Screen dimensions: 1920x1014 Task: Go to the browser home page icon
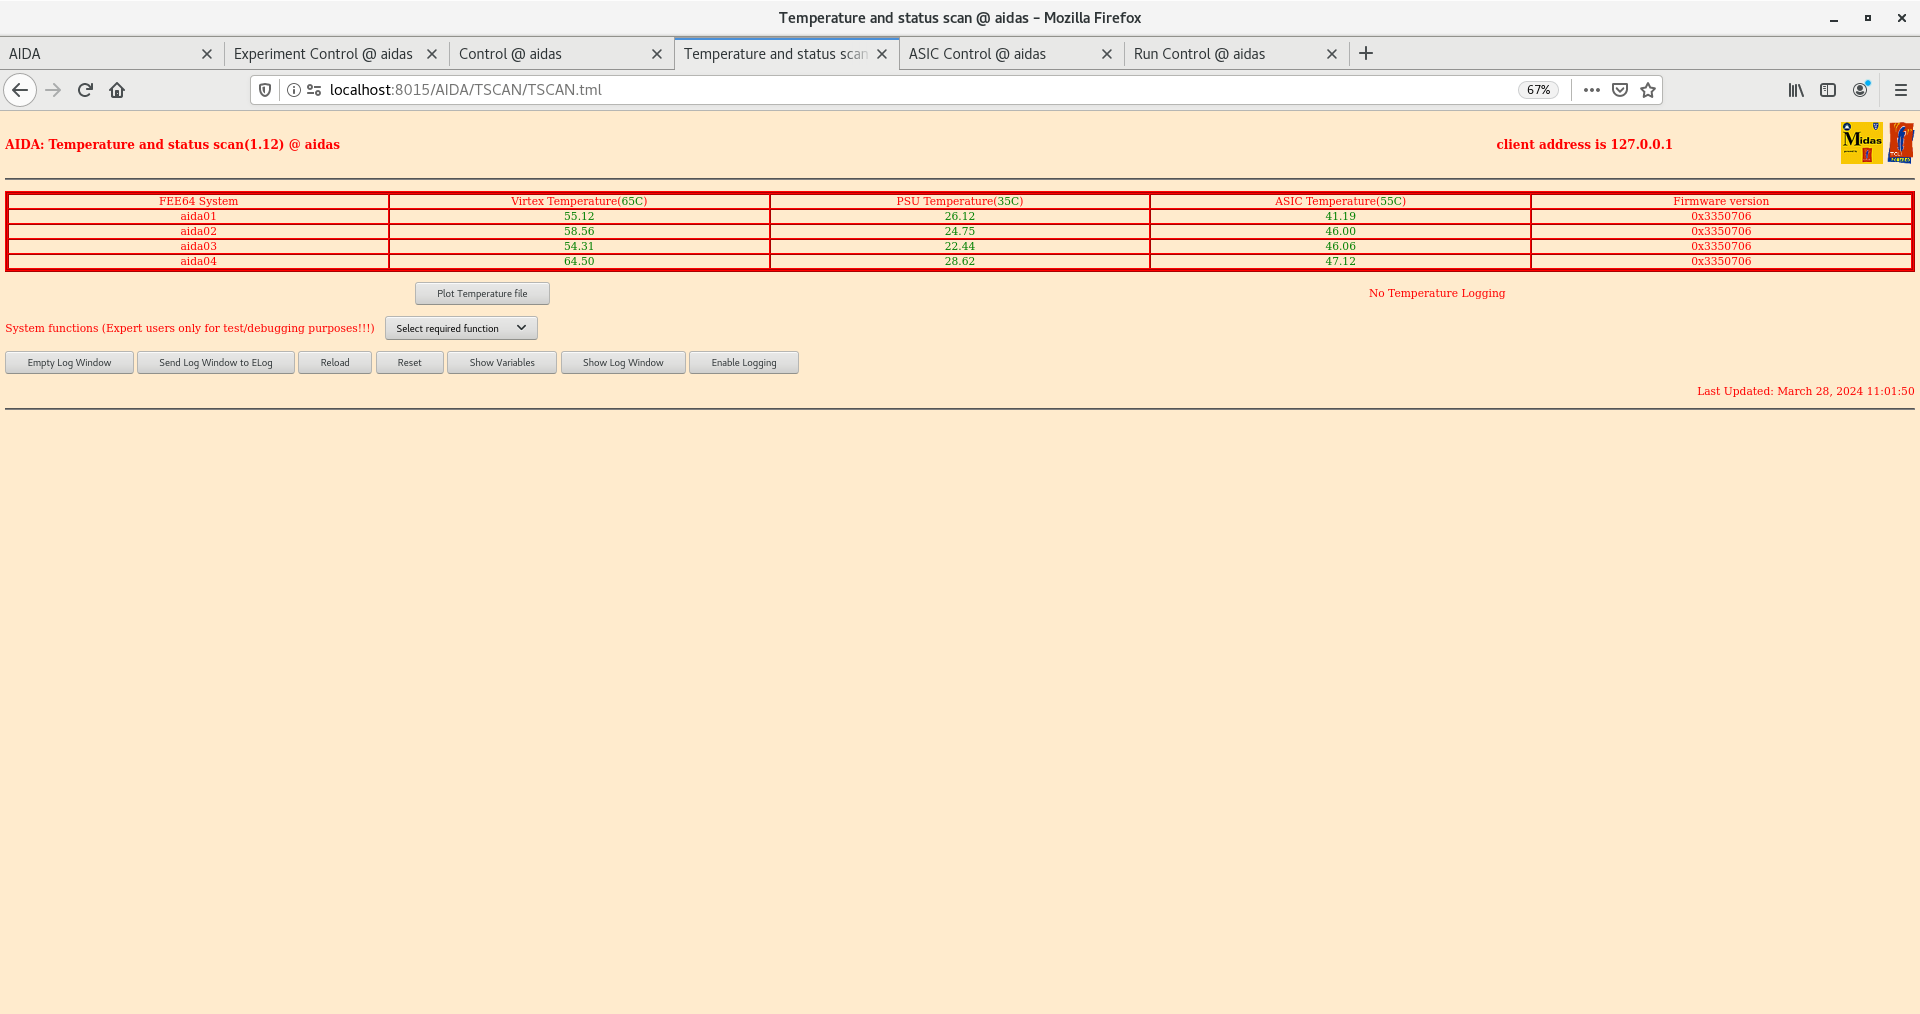[117, 90]
